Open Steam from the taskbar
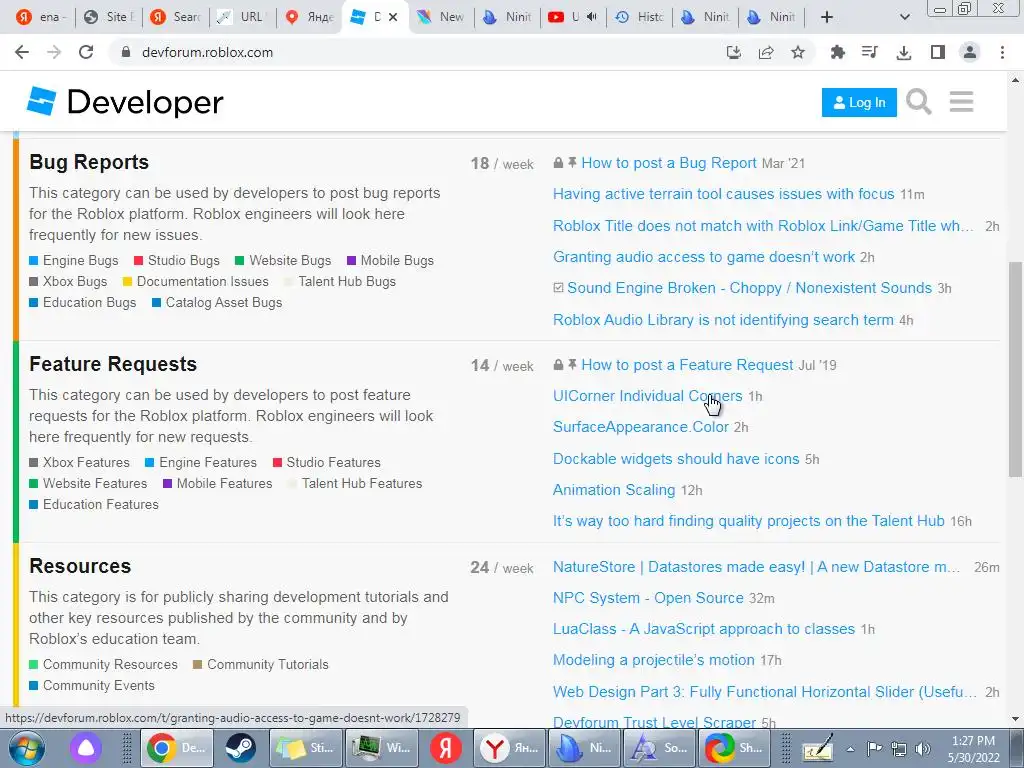 pos(240,748)
